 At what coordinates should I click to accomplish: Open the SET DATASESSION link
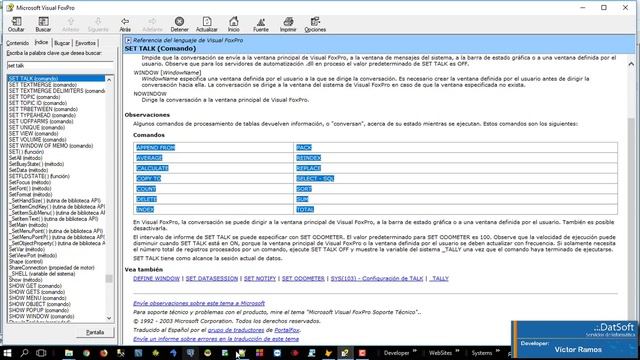(212, 278)
